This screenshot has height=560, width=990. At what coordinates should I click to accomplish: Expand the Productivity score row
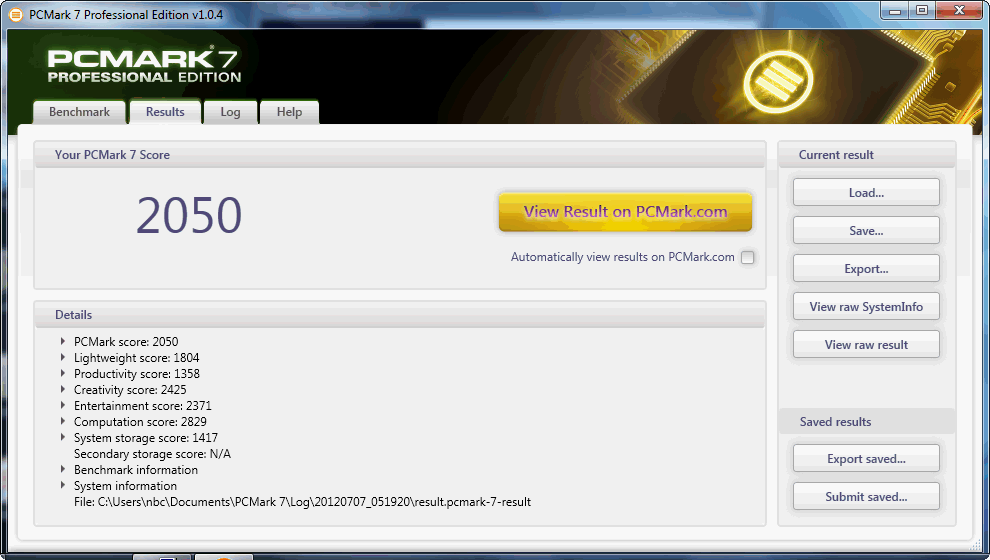[63, 373]
